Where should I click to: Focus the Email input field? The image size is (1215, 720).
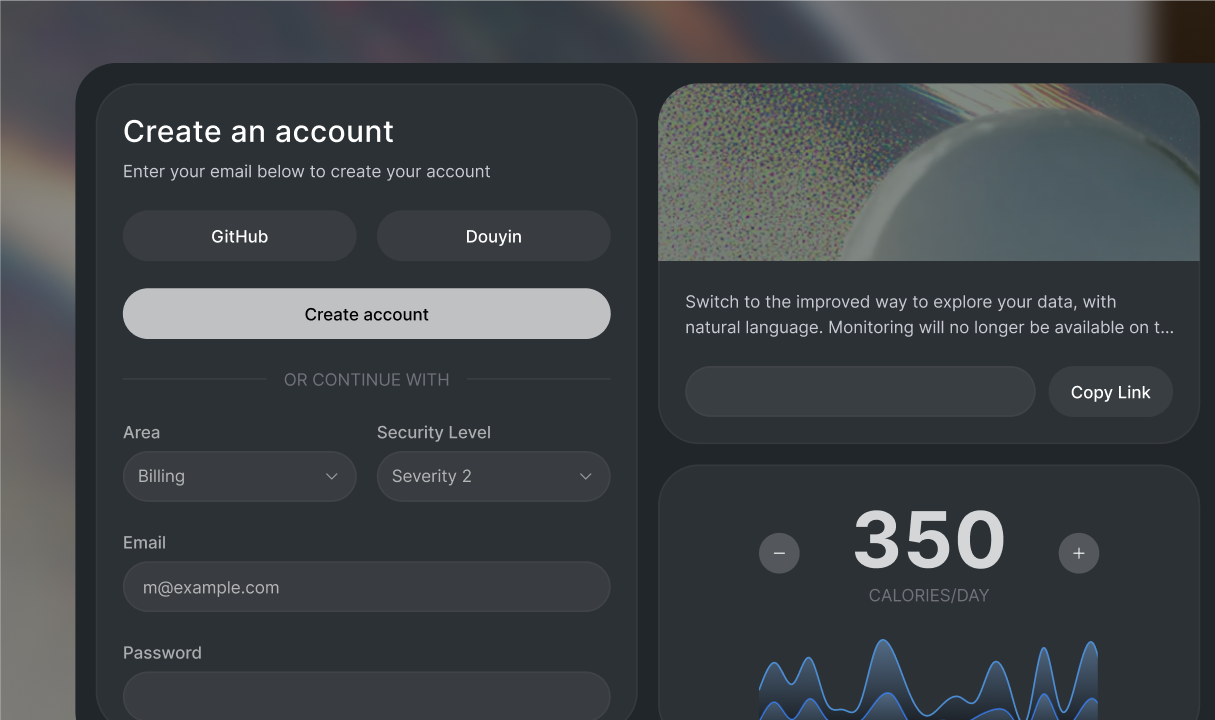pos(367,587)
